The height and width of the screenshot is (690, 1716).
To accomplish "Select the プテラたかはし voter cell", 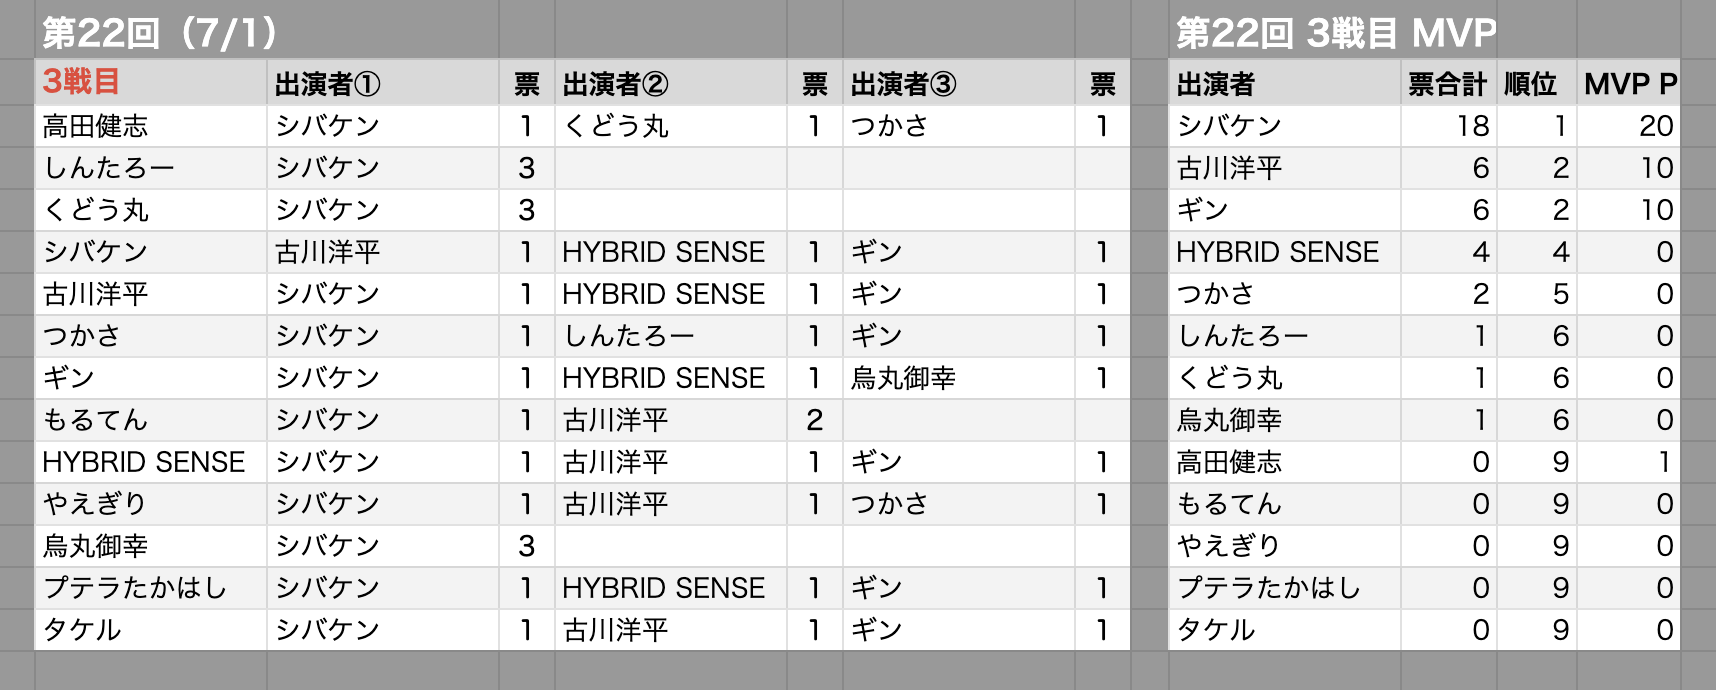I will (151, 588).
